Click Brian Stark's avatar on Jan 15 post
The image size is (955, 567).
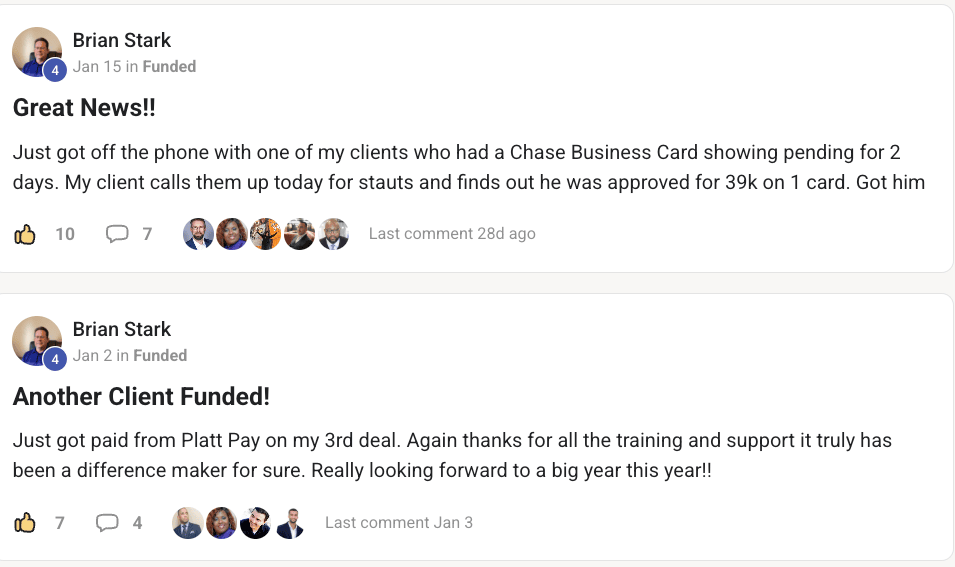(37, 52)
